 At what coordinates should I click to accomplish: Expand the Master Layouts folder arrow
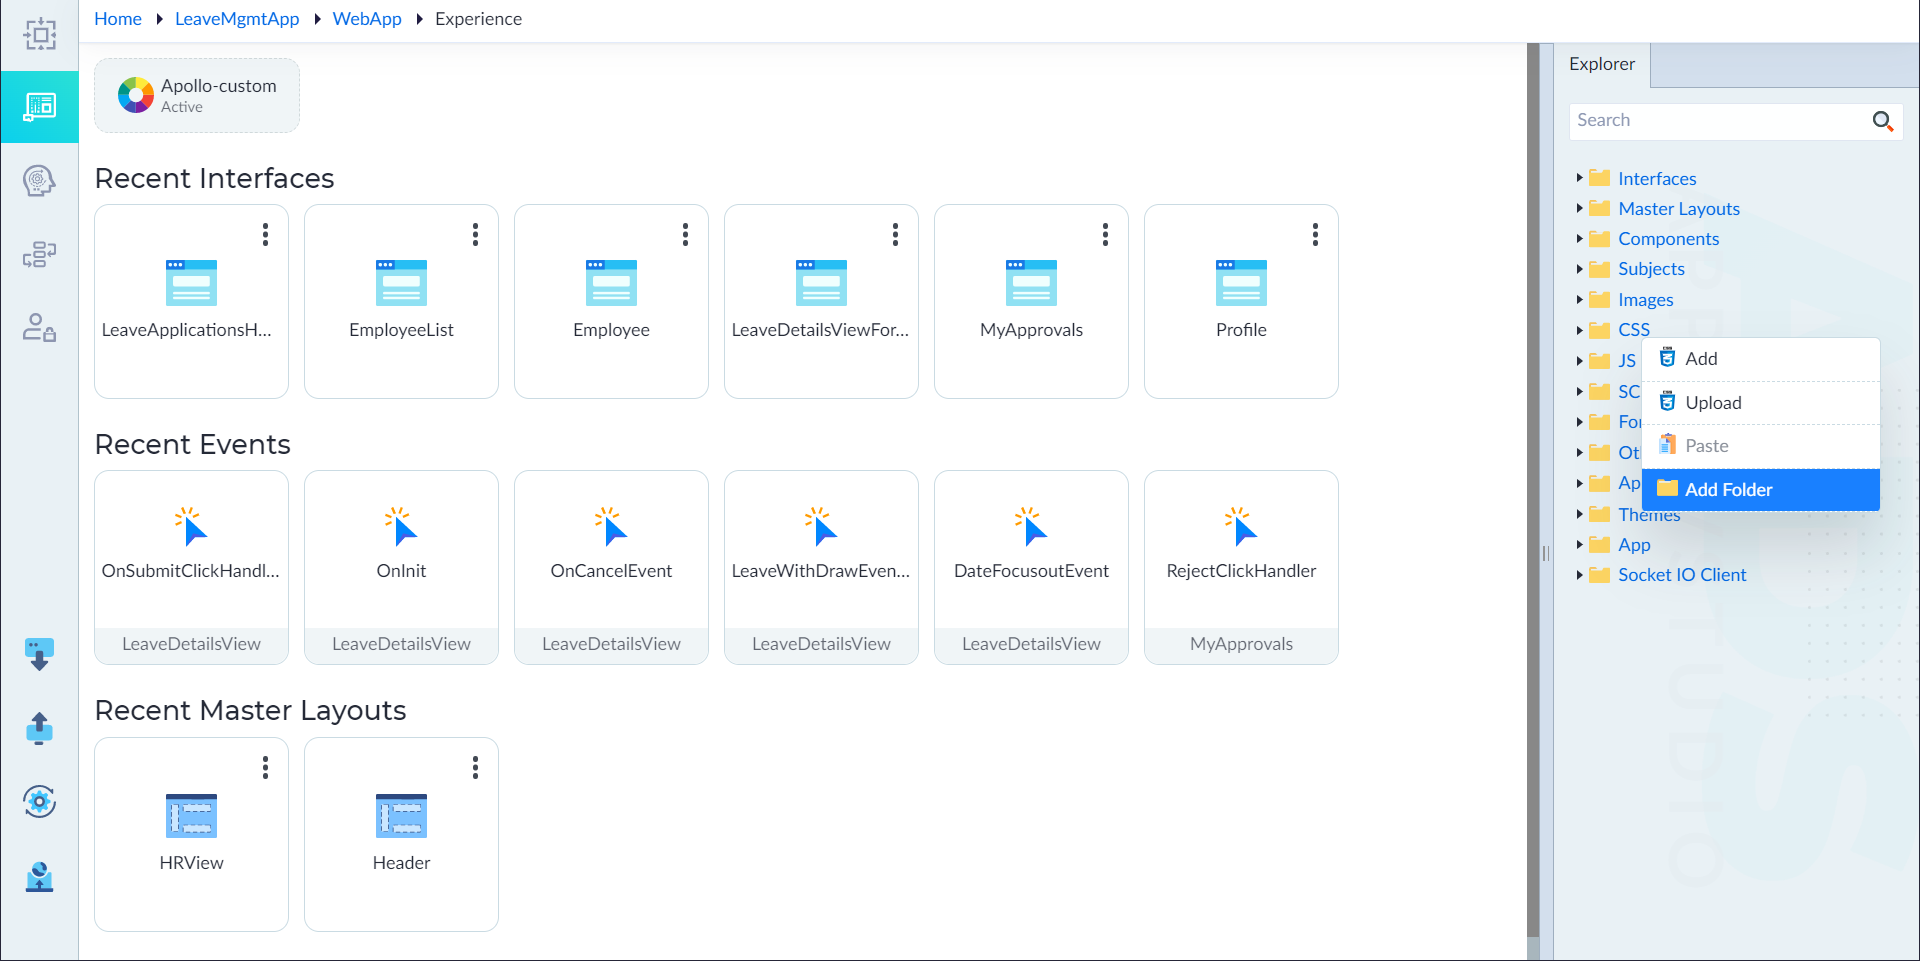tap(1579, 208)
